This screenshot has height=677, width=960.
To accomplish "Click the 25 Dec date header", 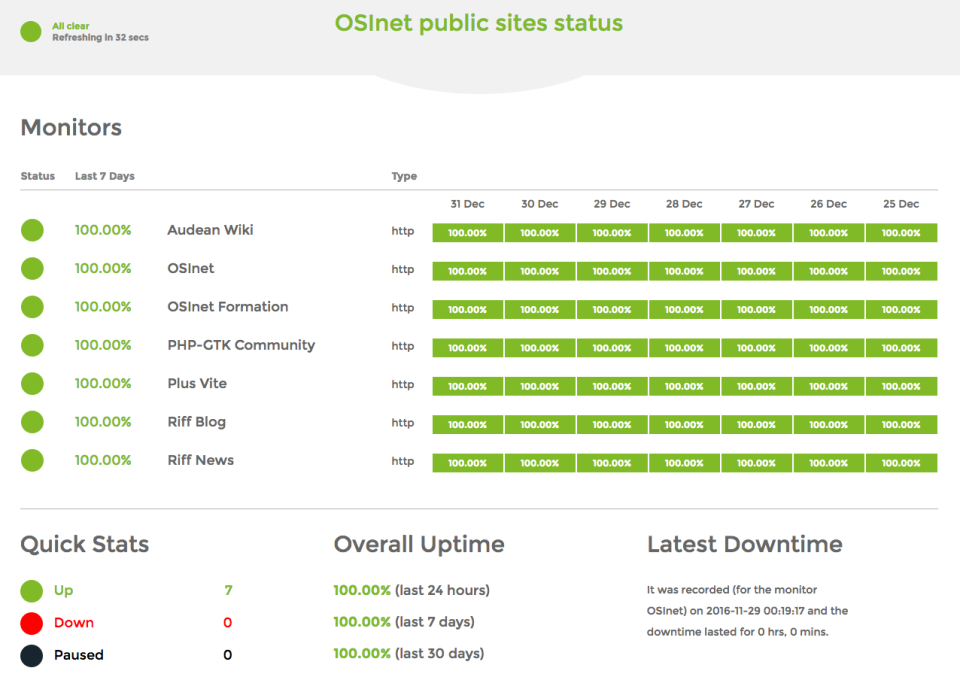I will point(901,204).
